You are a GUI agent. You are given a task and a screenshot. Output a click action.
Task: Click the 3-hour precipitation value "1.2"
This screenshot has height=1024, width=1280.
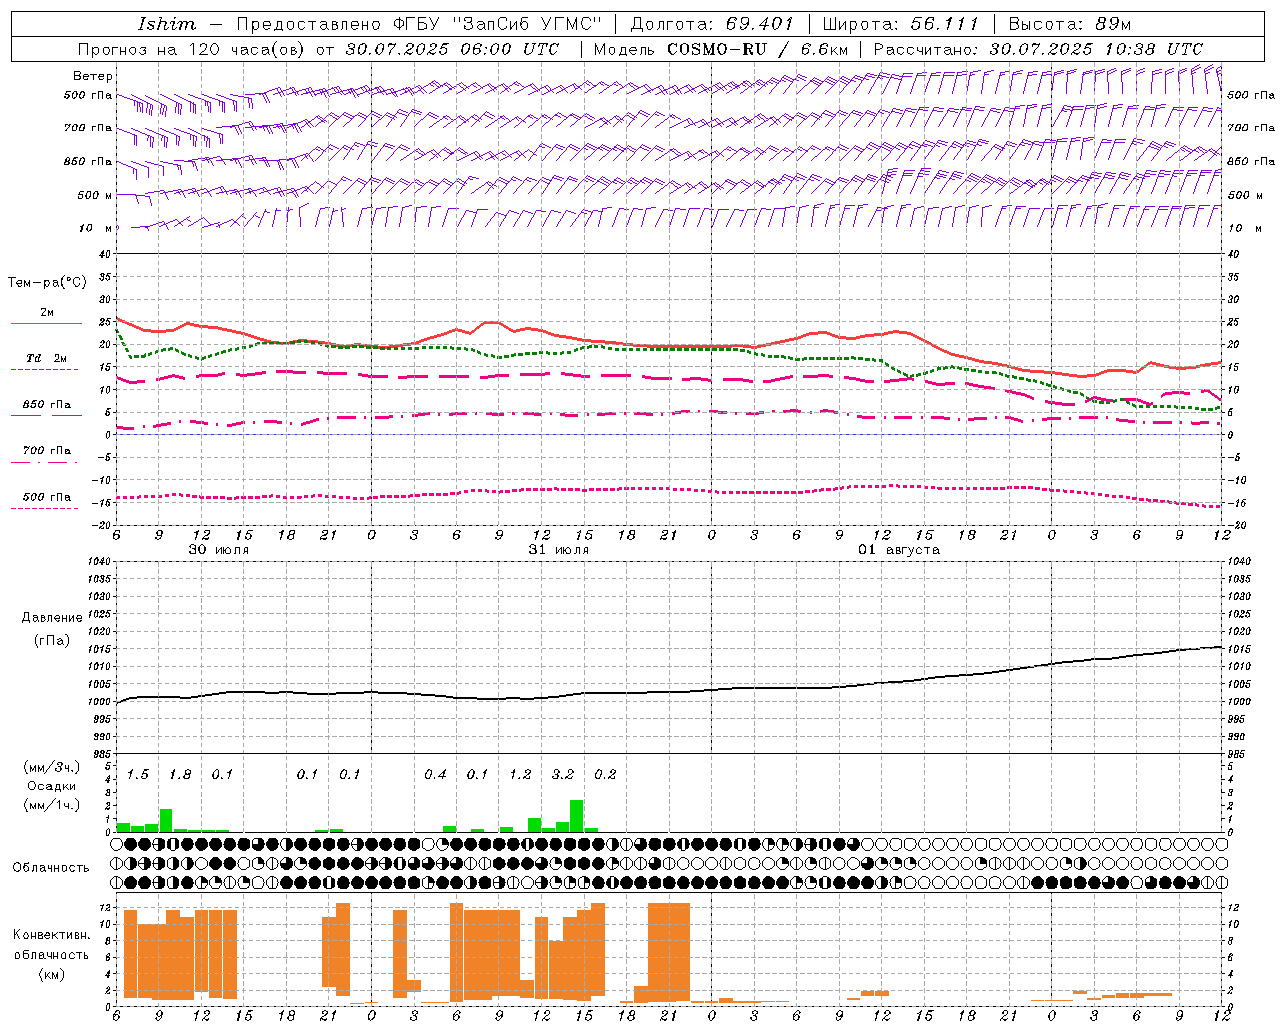pyautogui.click(x=520, y=775)
